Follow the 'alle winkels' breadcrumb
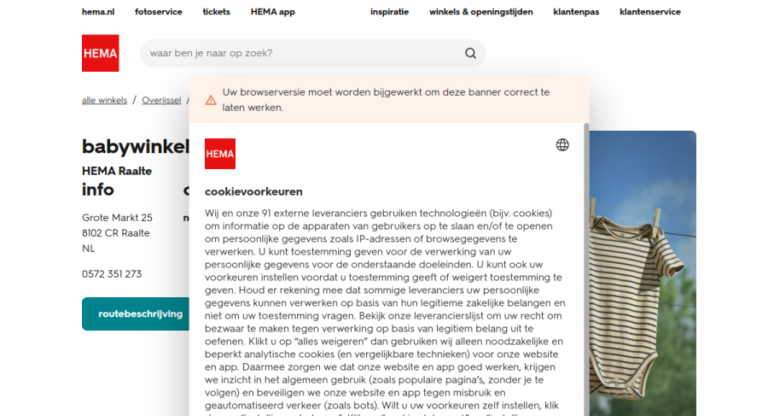Image resolution: width=768 pixels, height=416 pixels. point(104,100)
